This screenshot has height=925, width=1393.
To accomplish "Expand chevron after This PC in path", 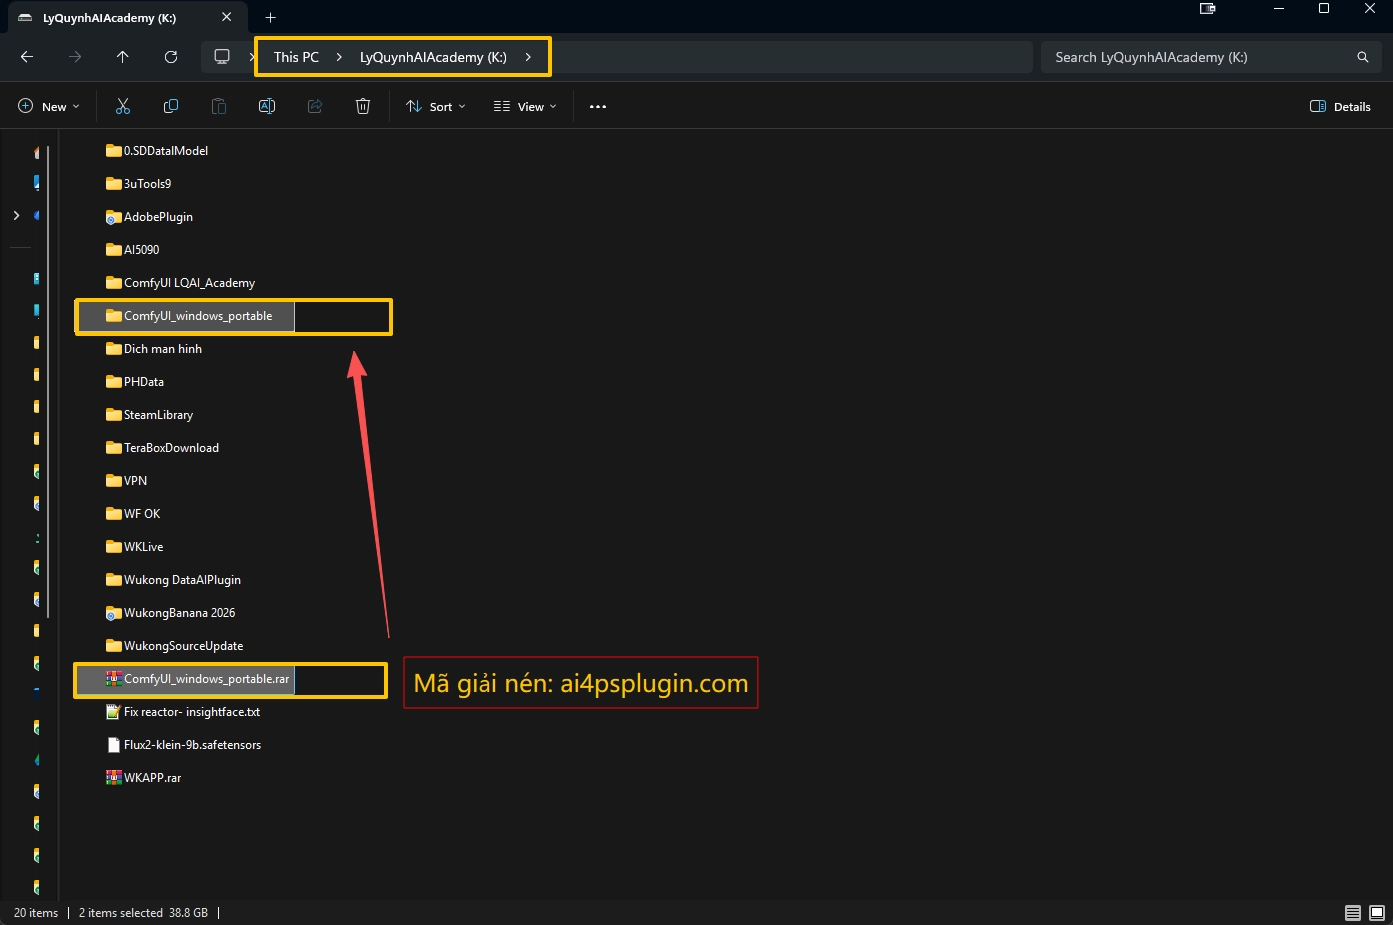I will tap(339, 57).
